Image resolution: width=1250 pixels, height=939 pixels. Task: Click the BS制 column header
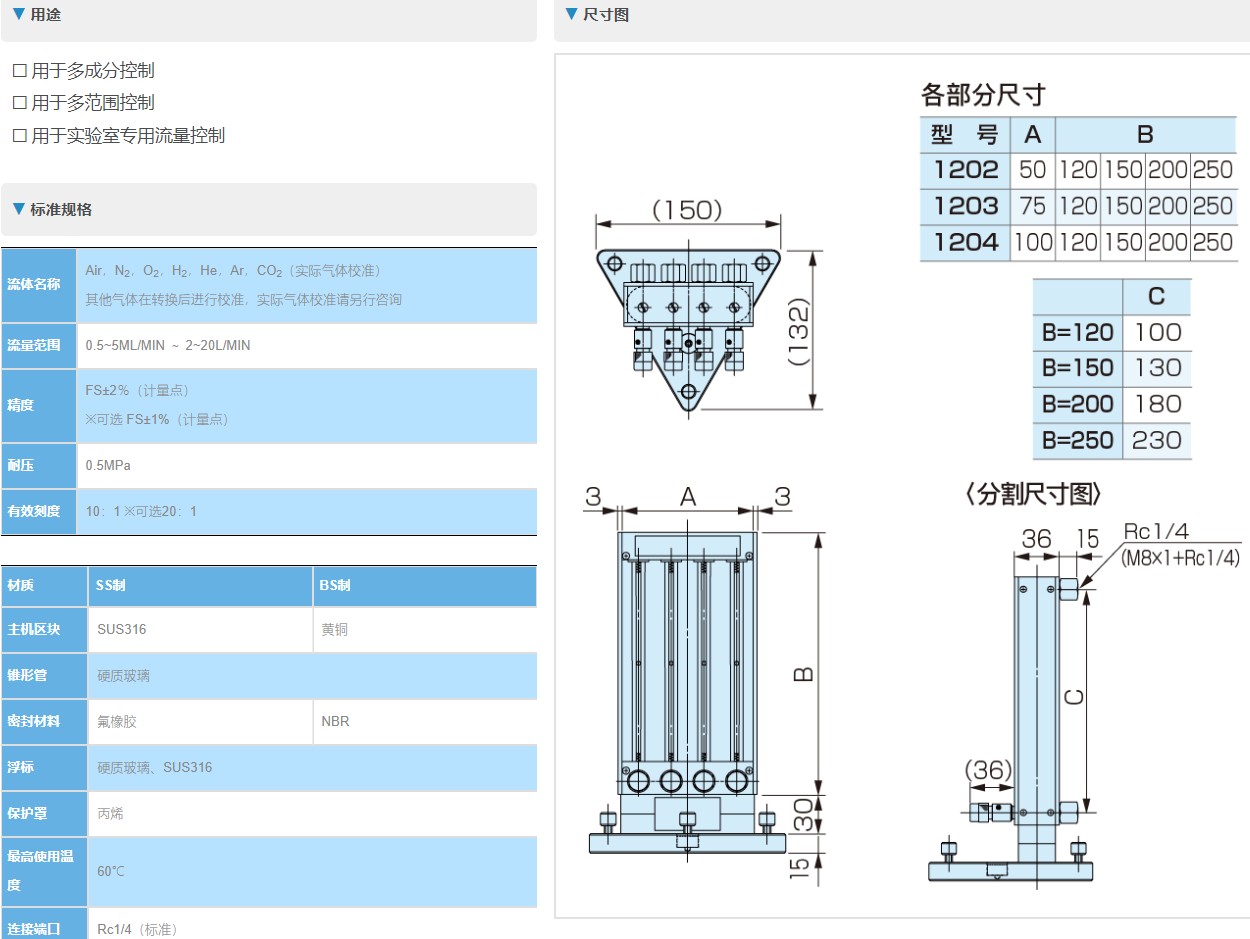click(x=424, y=586)
